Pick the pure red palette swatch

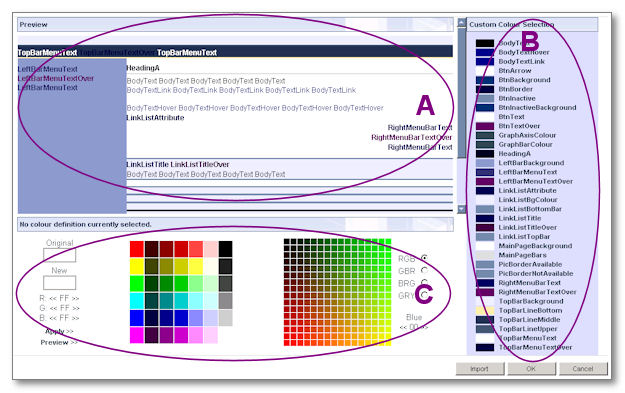click(137, 249)
